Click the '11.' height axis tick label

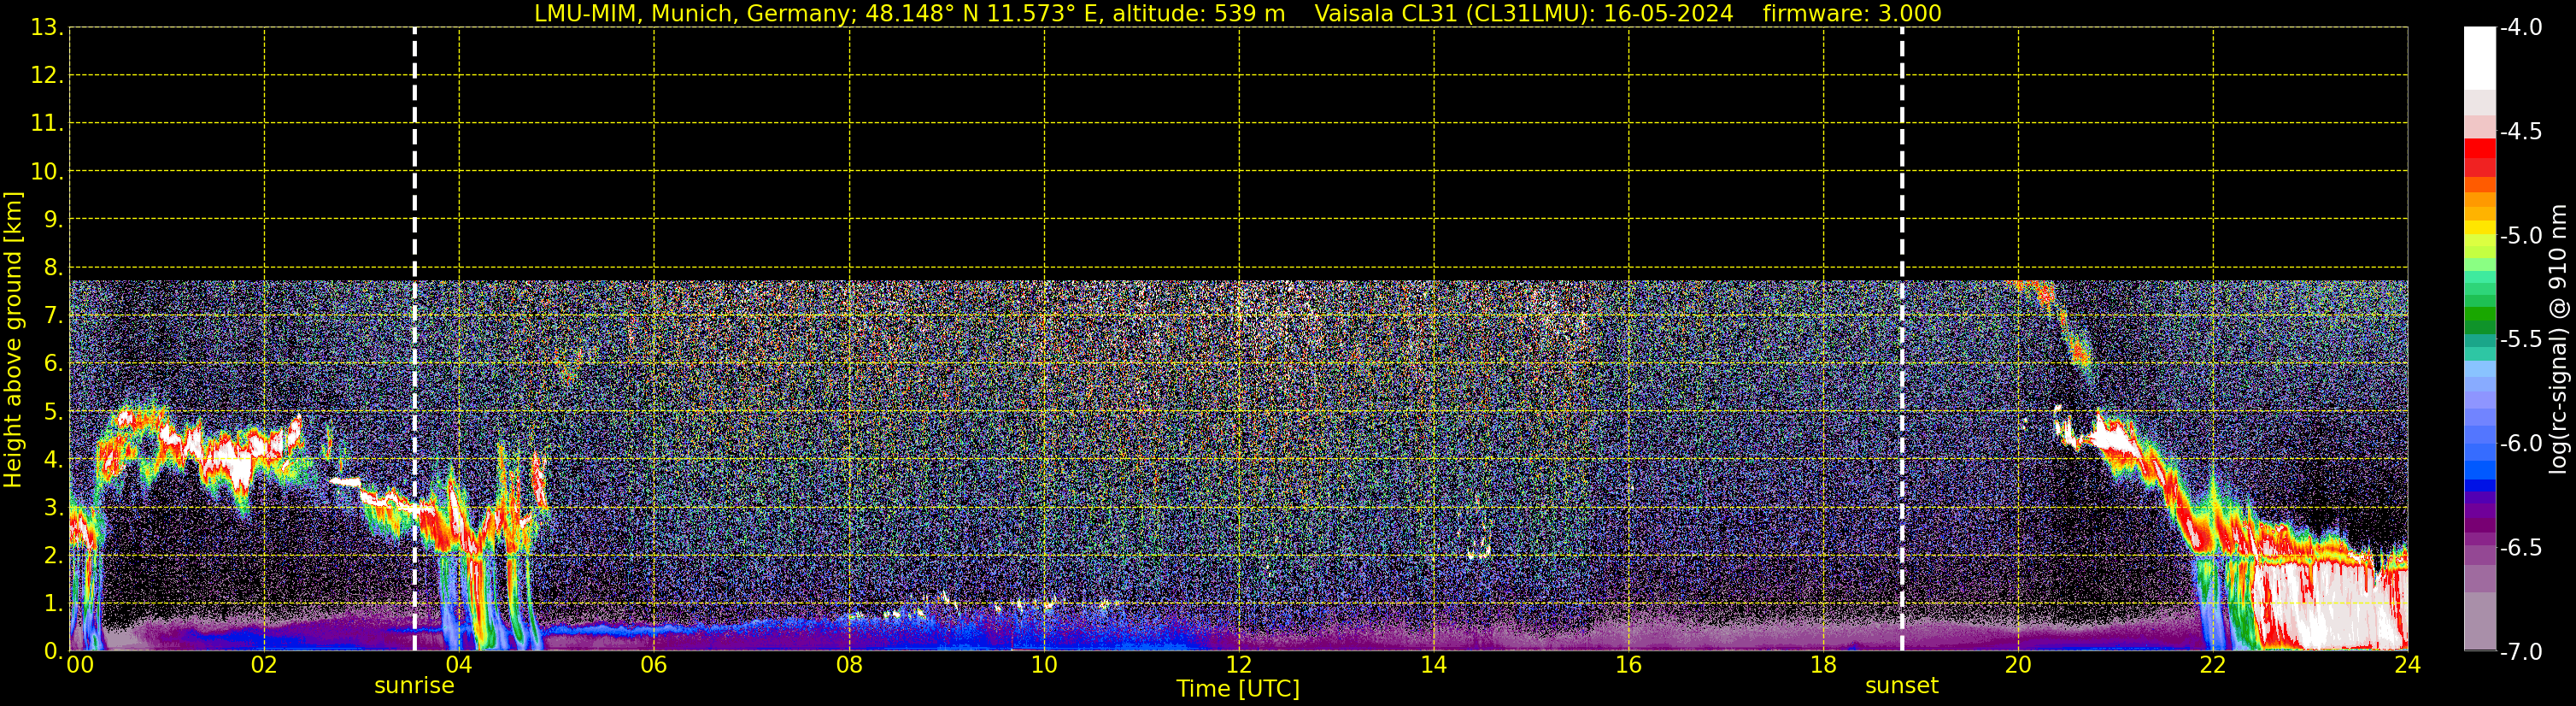point(47,124)
